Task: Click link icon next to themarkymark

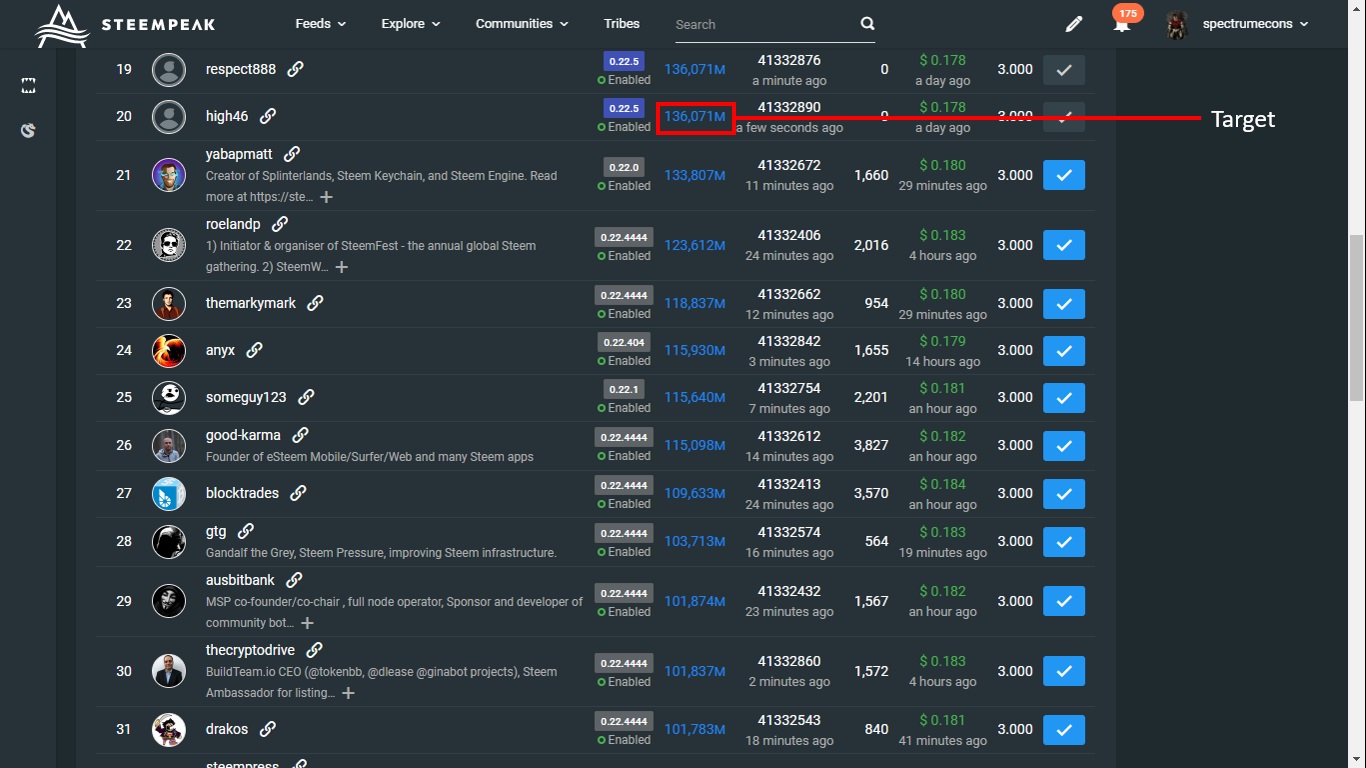Action: (315, 303)
